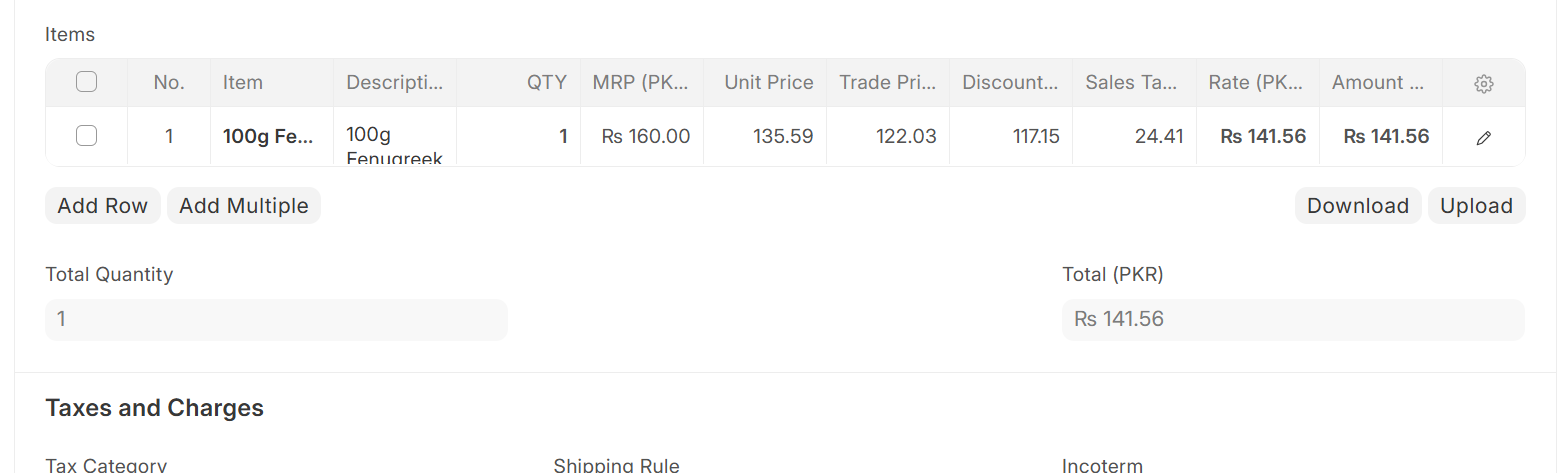The height and width of the screenshot is (473, 1557).
Task: Edit the QTY cell showing 1
Action: tap(518, 136)
